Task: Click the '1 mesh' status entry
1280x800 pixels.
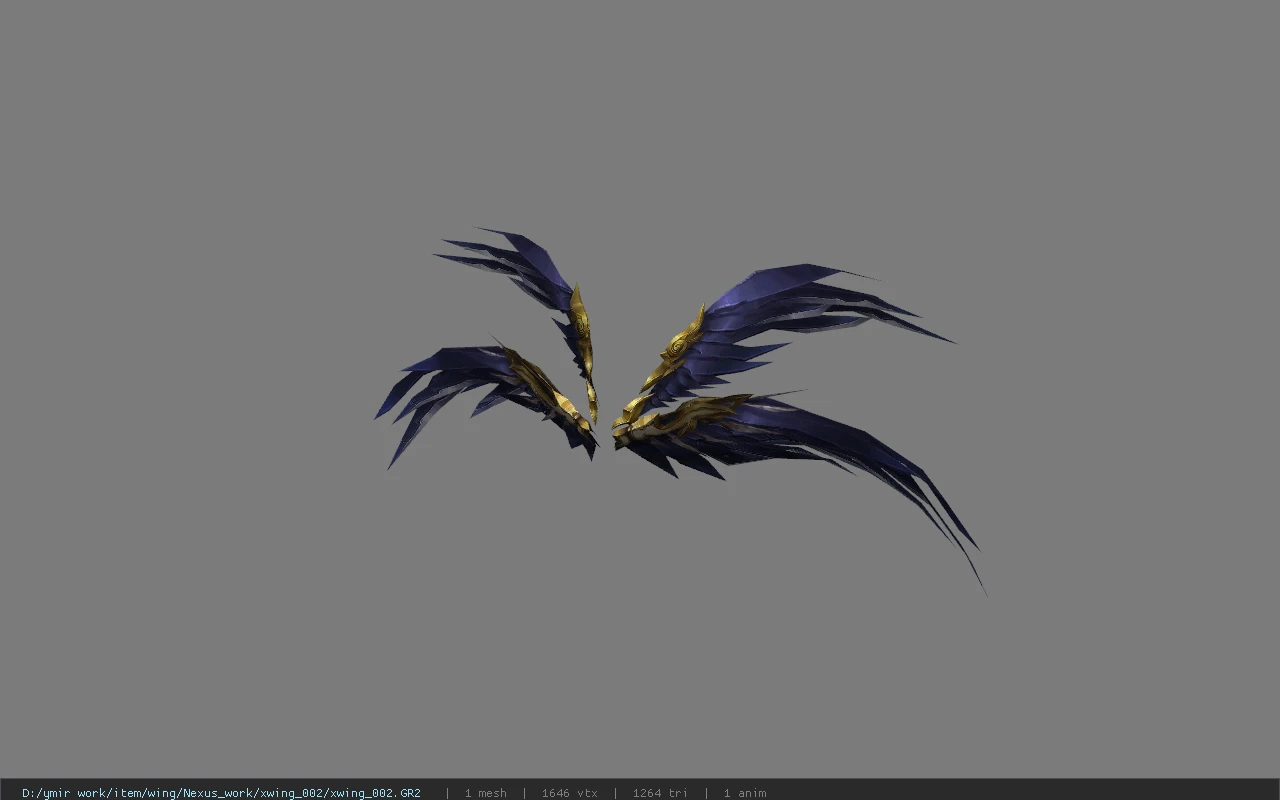Action: pos(485,793)
